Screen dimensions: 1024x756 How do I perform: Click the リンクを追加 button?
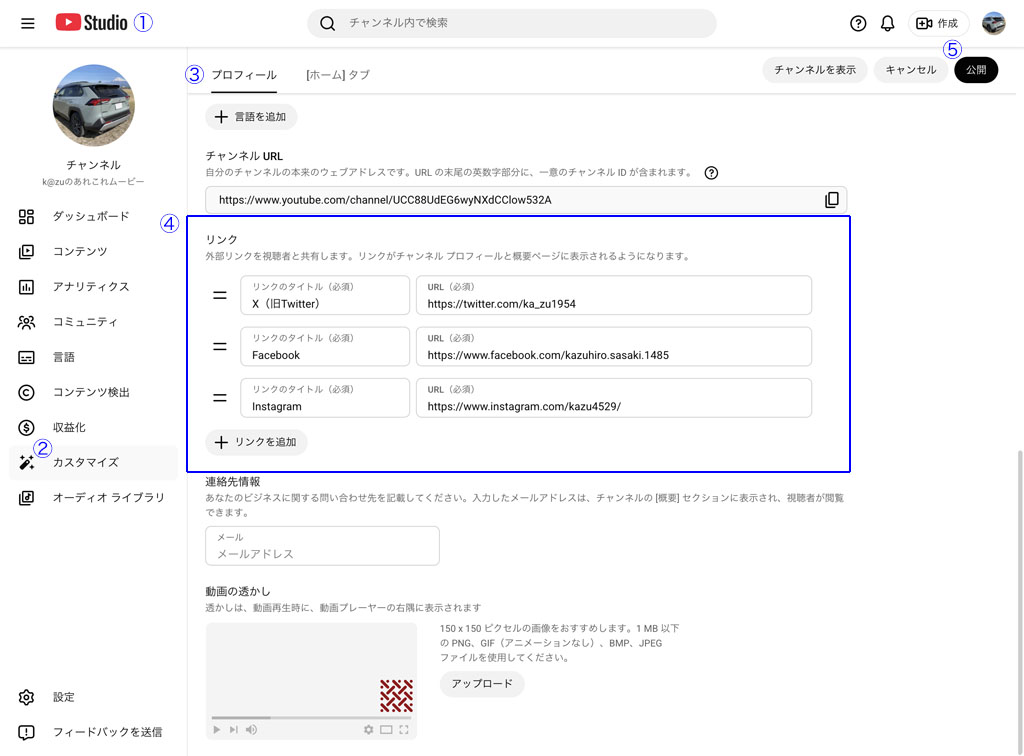point(256,442)
